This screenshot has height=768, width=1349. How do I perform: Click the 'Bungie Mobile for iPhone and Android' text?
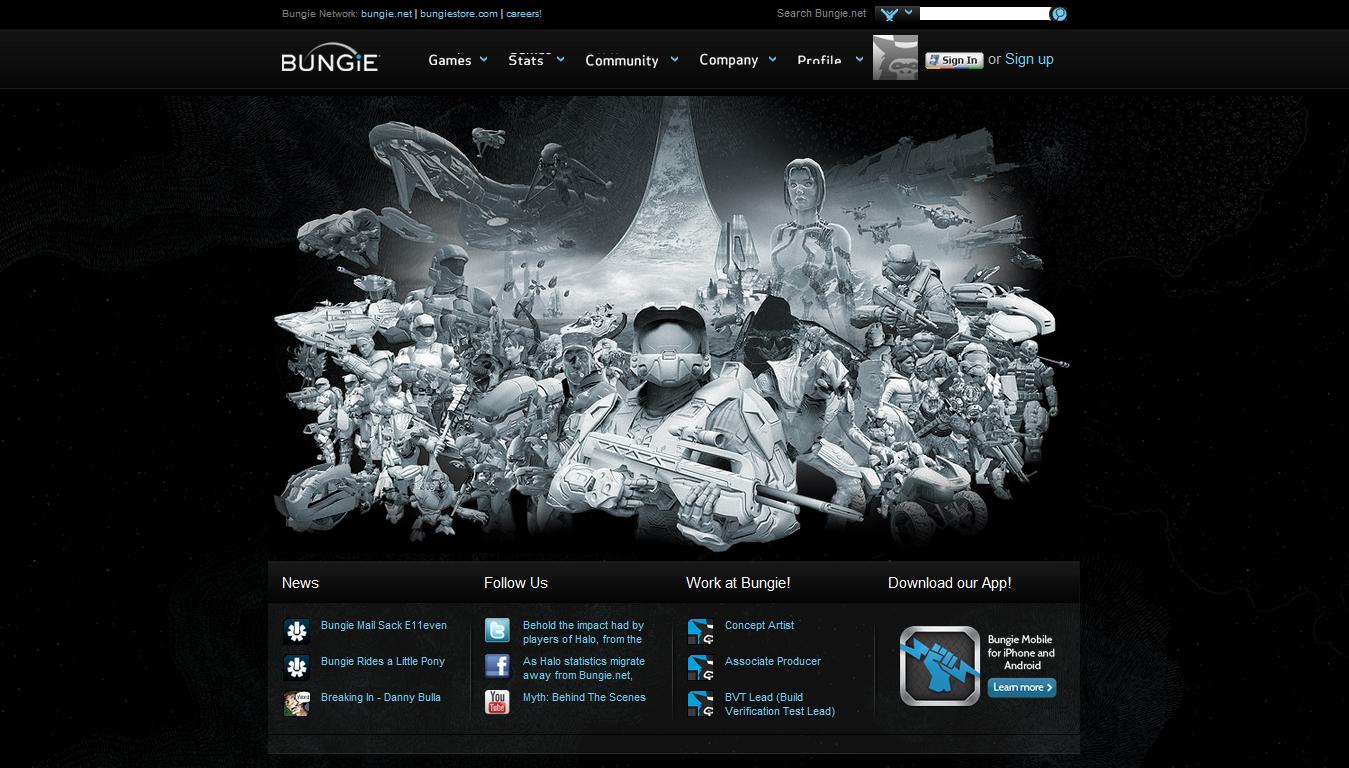(1021, 652)
